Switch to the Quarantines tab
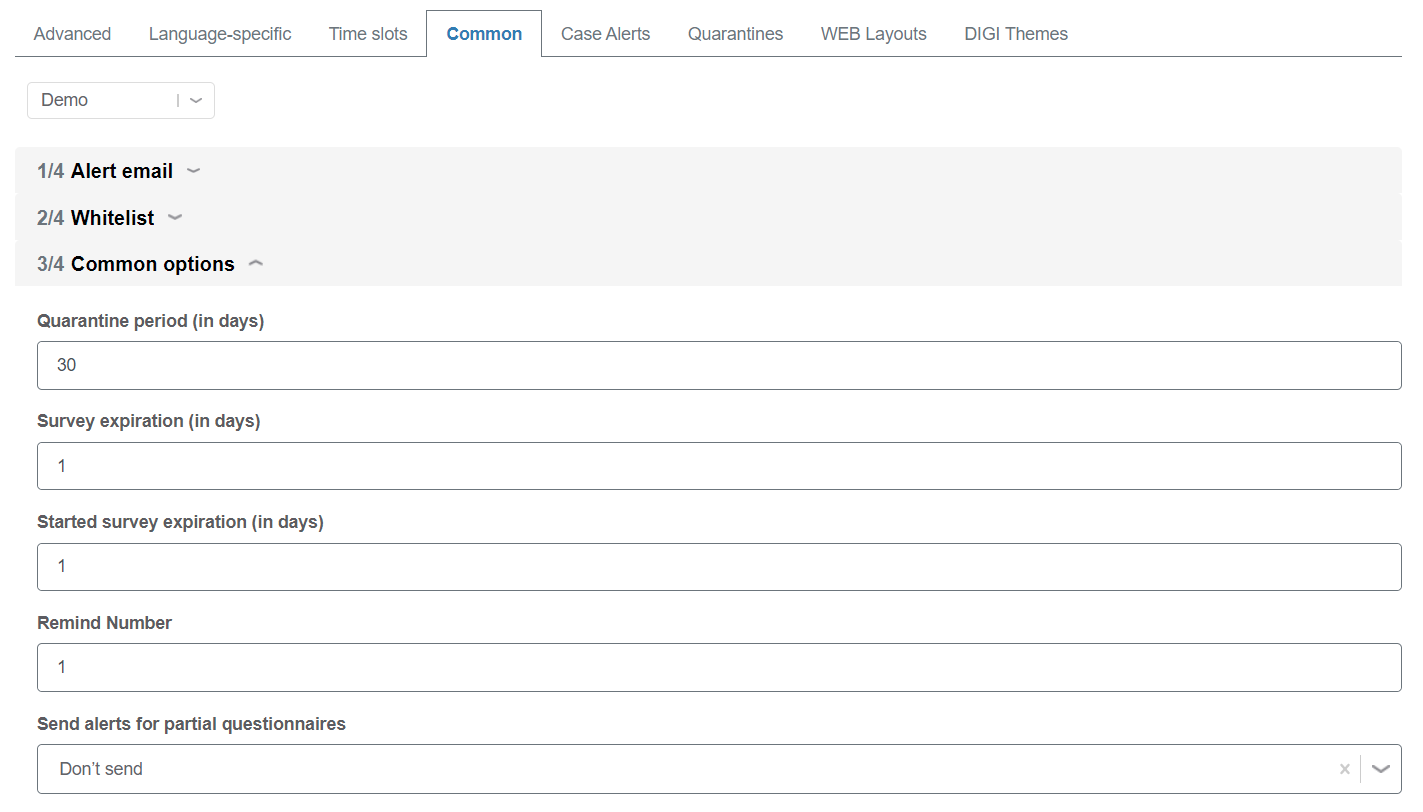 pos(735,34)
